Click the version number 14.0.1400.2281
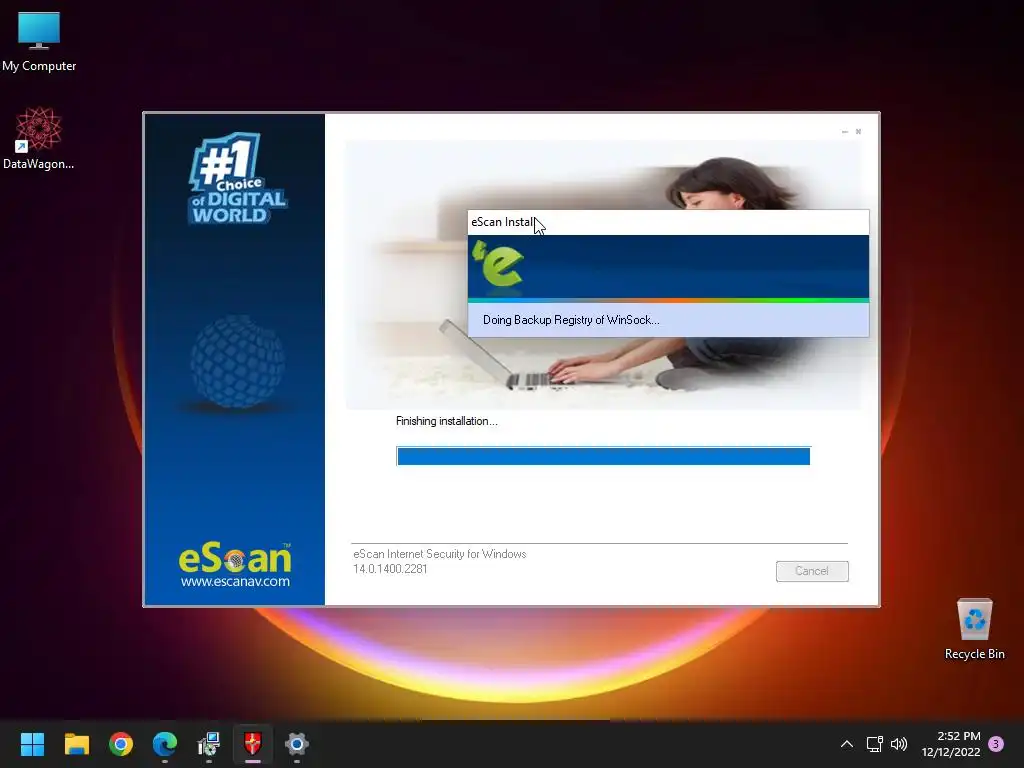This screenshot has width=1024, height=768. click(x=390, y=569)
